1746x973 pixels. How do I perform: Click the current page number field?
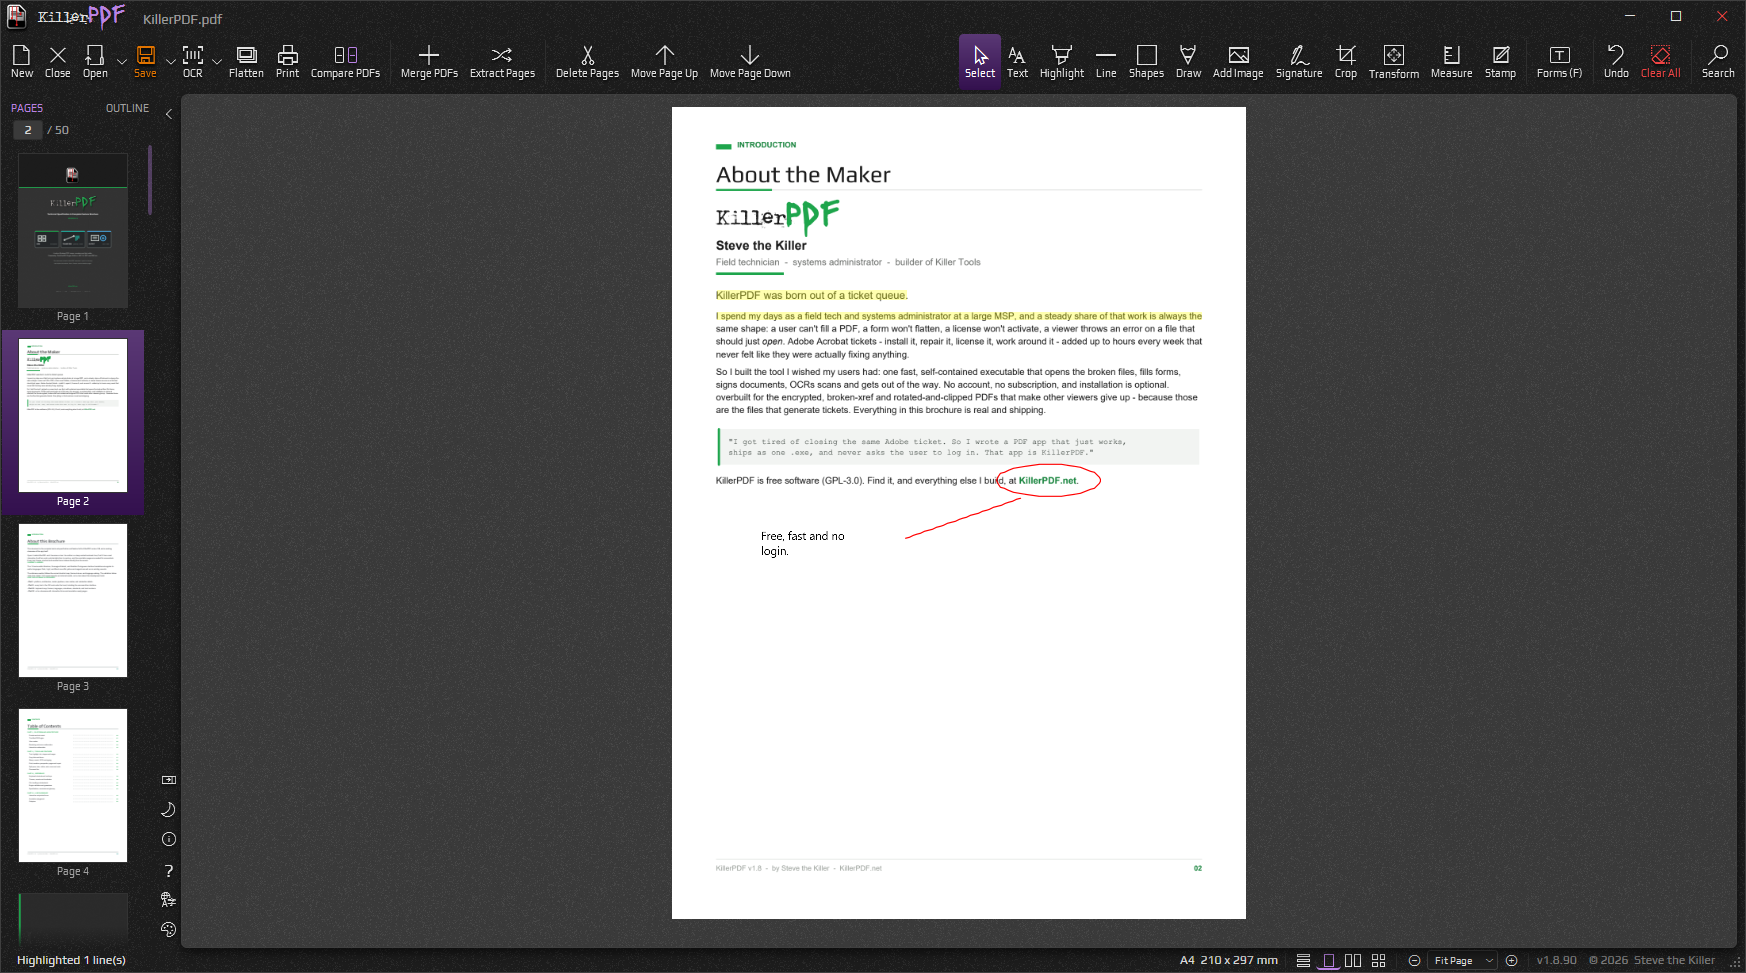(28, 130)
